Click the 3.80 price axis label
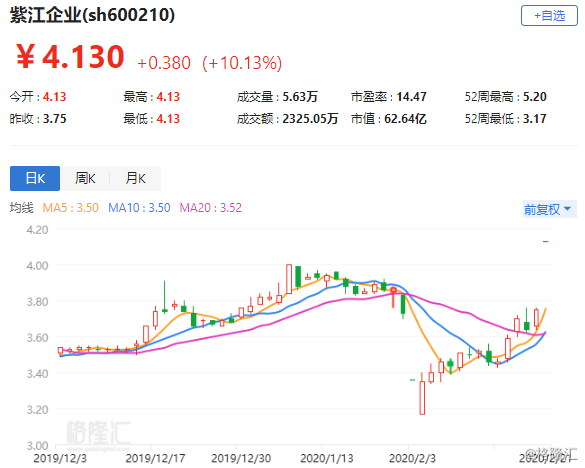 pyautogui.click(x=37, y=302)
